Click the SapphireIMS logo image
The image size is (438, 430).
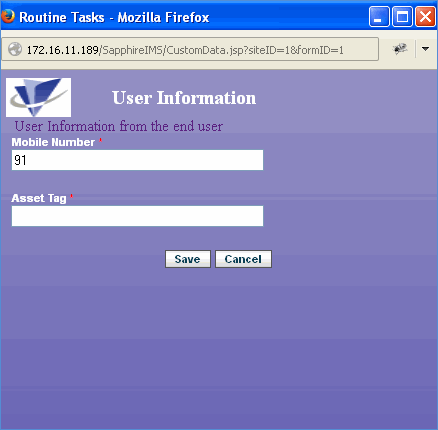[x=38, y=97]
